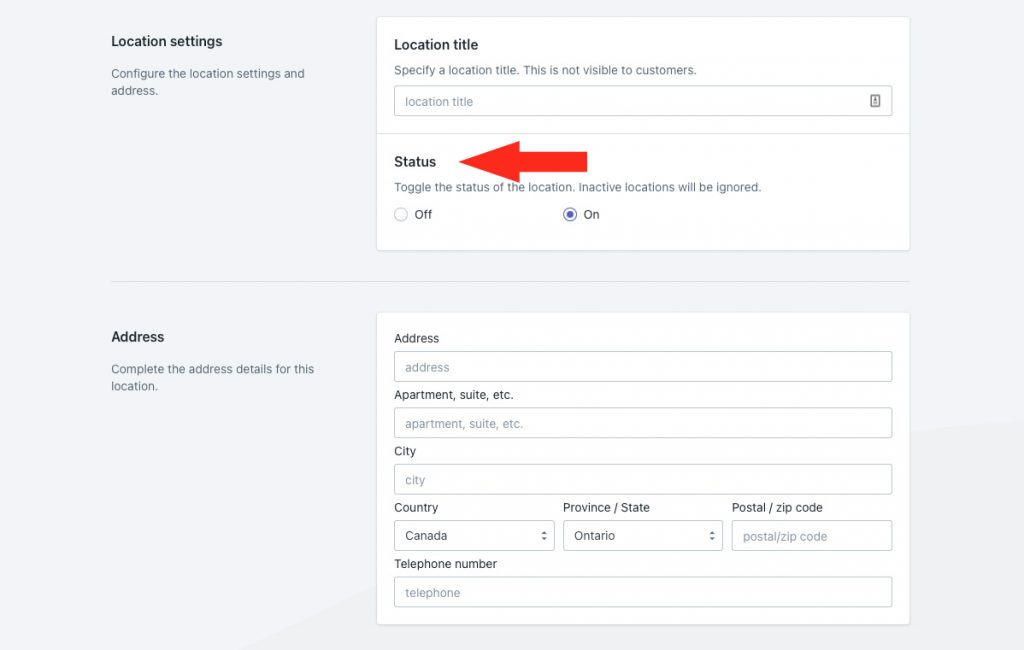Click the bold Address section heading on left
Image resolution: width=1024 pixels, height=650 pixels.
point(137,336)
